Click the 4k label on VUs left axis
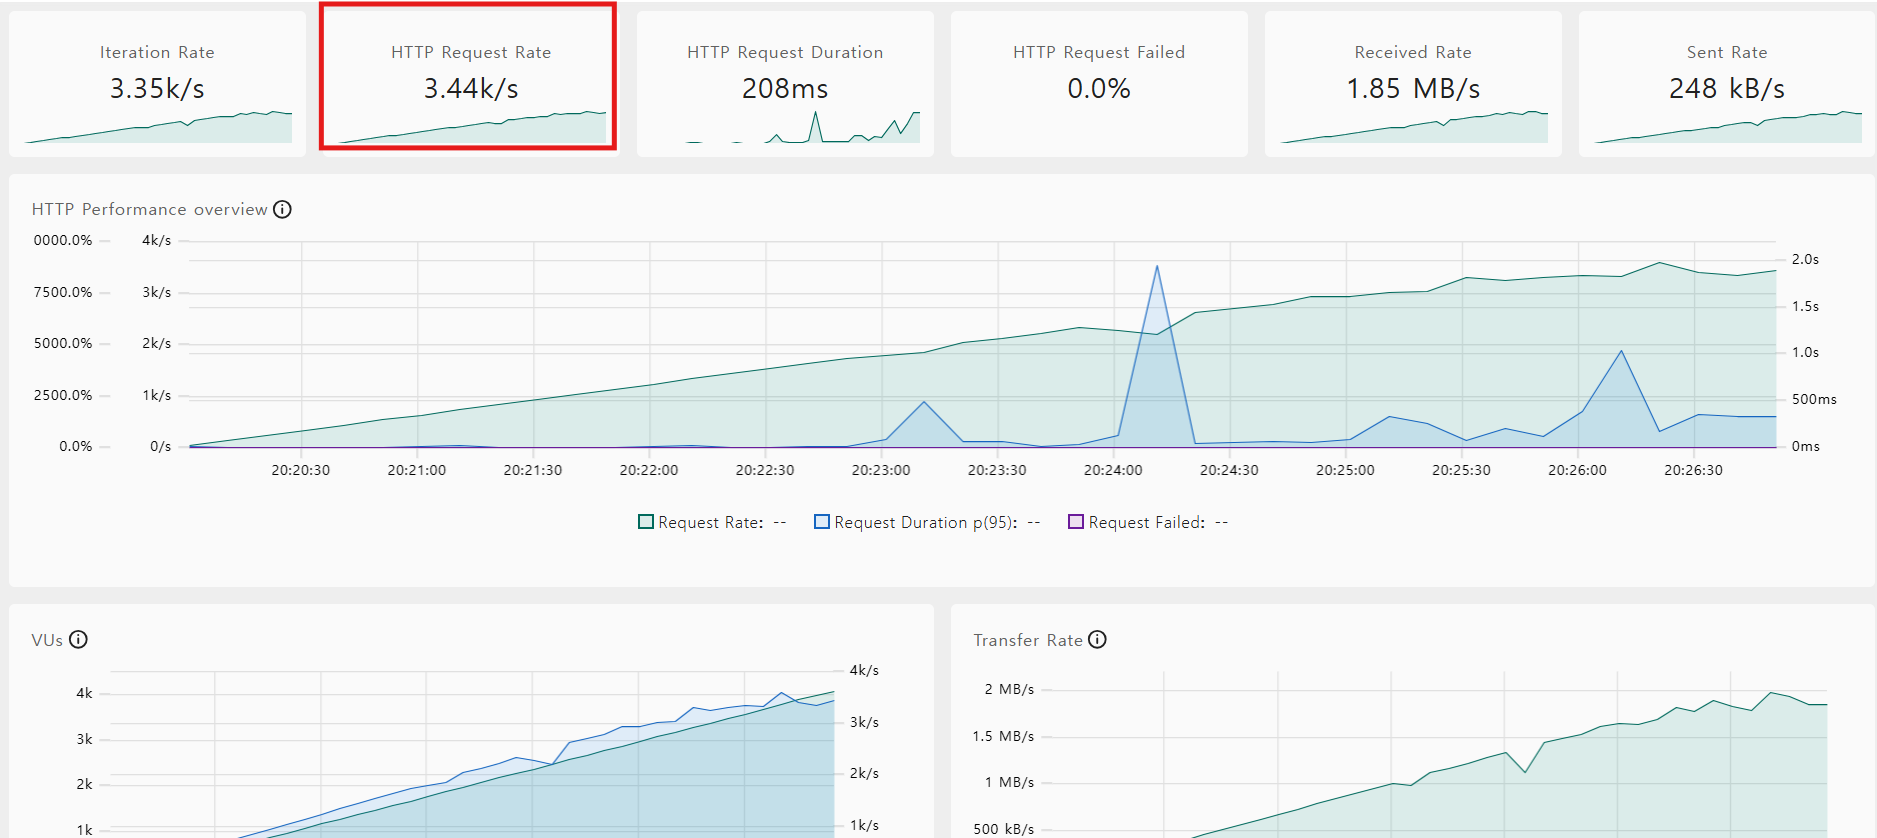The height and width of the screenshot is (838, 1877). [x=84, y=693]
